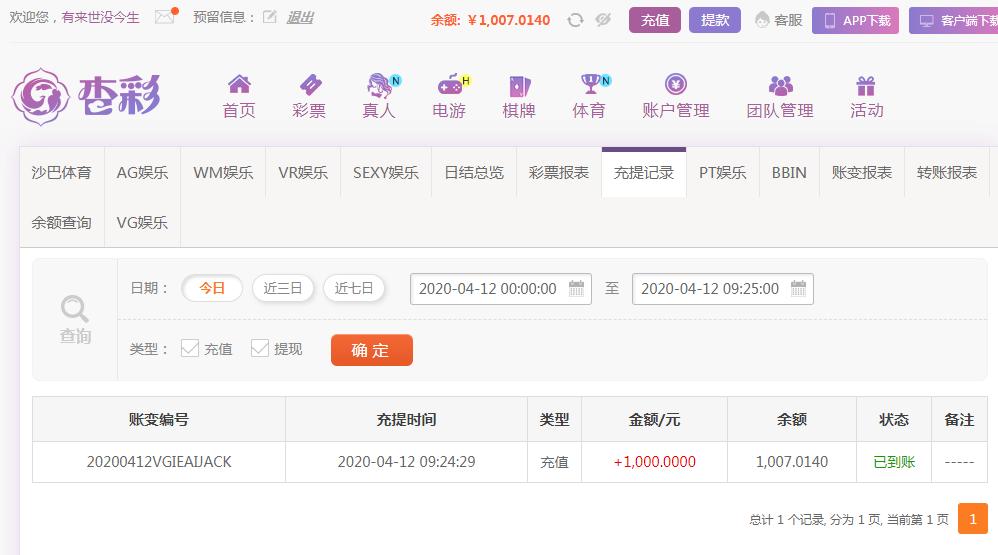Open the 账户管理 account icon
The height and width of the screenshot is (555, 998).
point(676,84)
